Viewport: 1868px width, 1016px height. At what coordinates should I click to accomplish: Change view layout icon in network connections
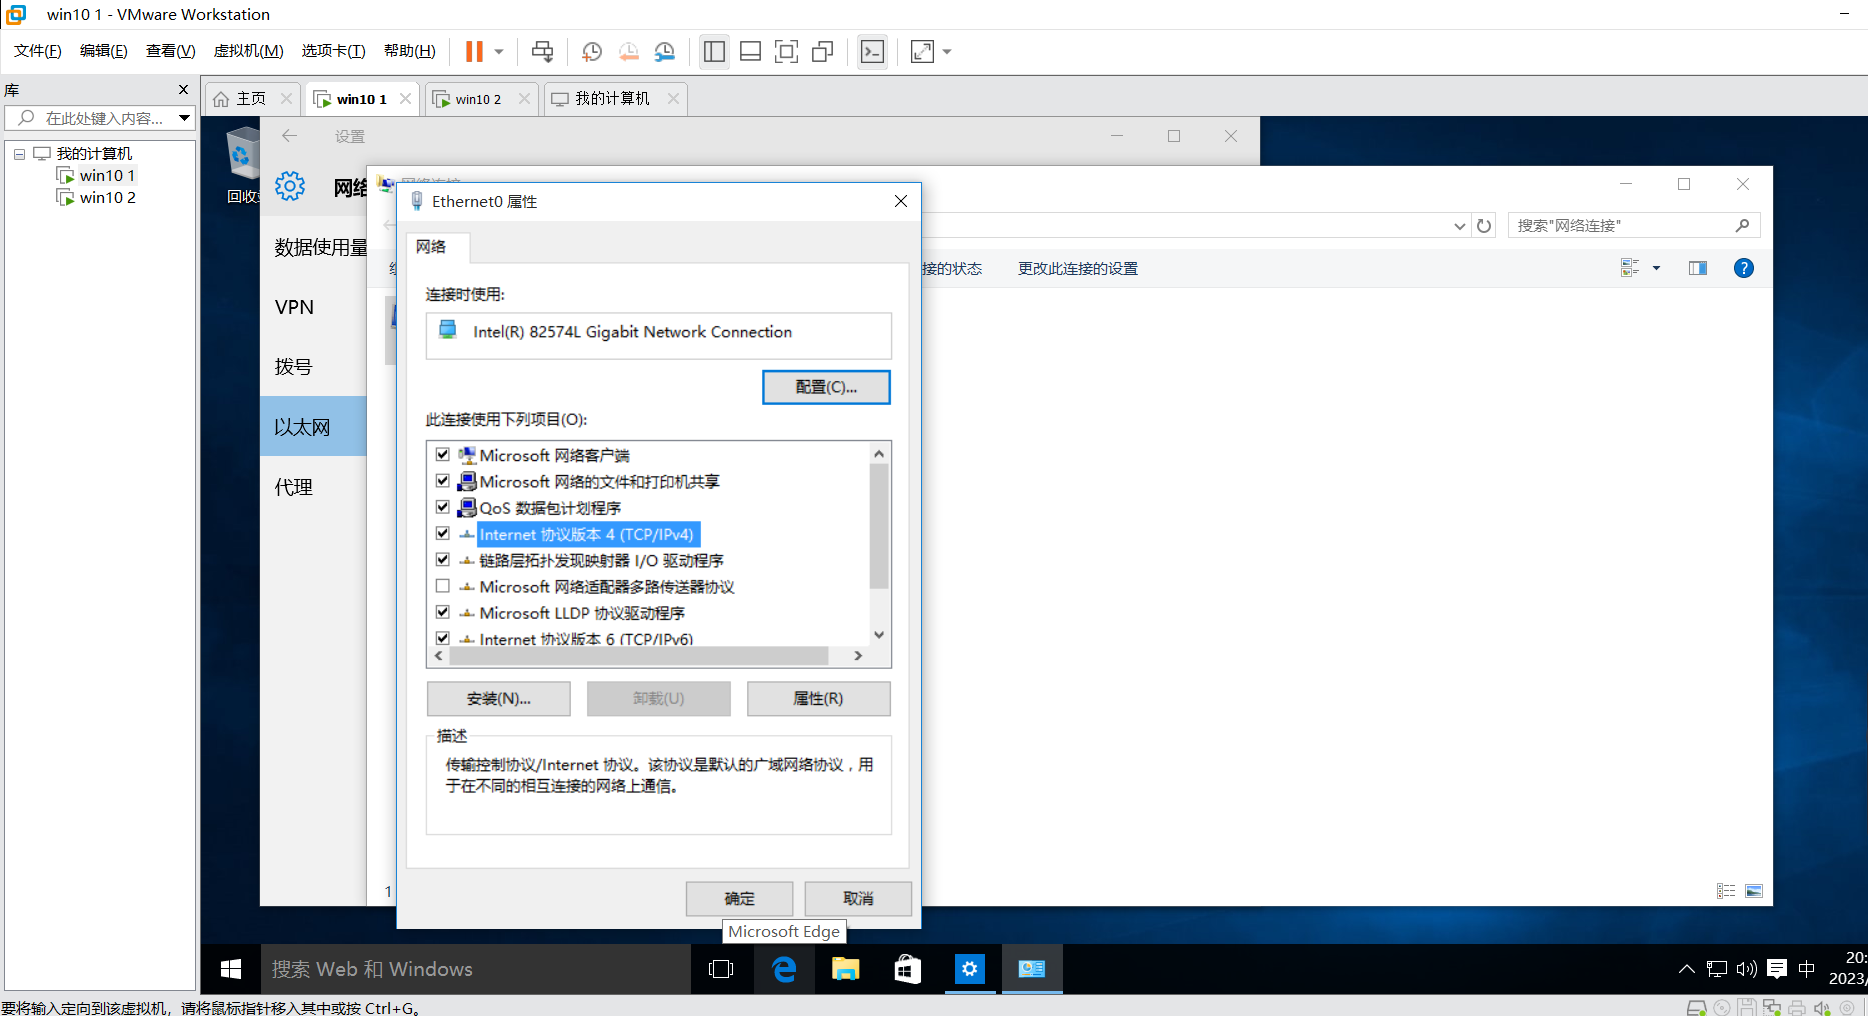pos(1630,268)
